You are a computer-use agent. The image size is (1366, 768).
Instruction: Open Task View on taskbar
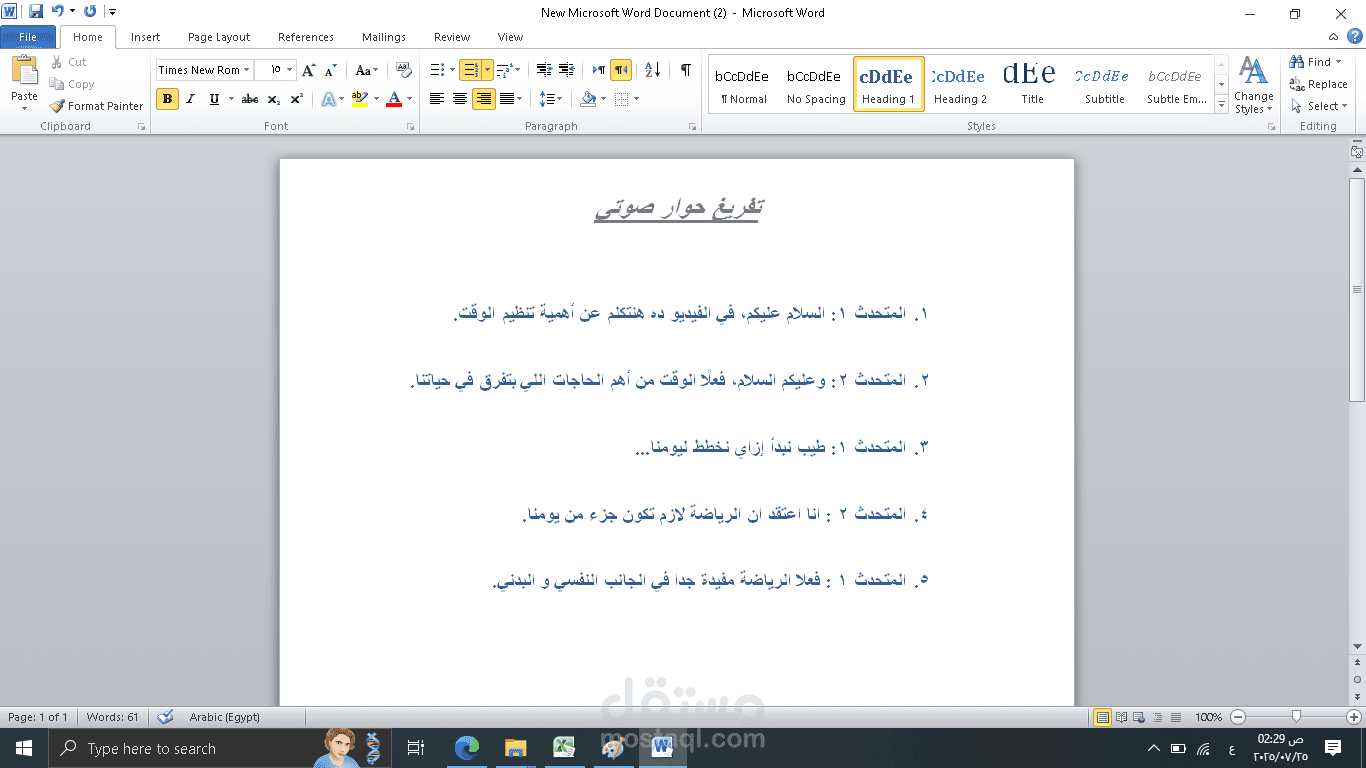(x=416, y=748)
